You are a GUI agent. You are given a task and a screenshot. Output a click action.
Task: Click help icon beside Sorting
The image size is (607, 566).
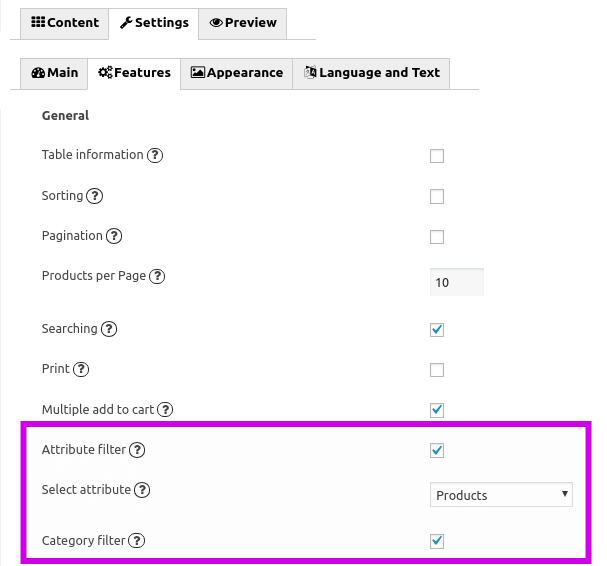pyautogui.click(x=94, y=196)
